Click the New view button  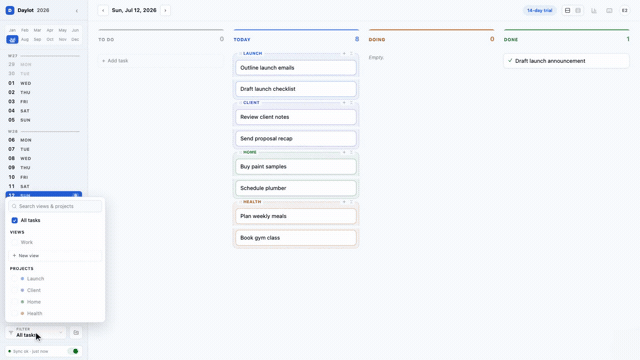55,256
